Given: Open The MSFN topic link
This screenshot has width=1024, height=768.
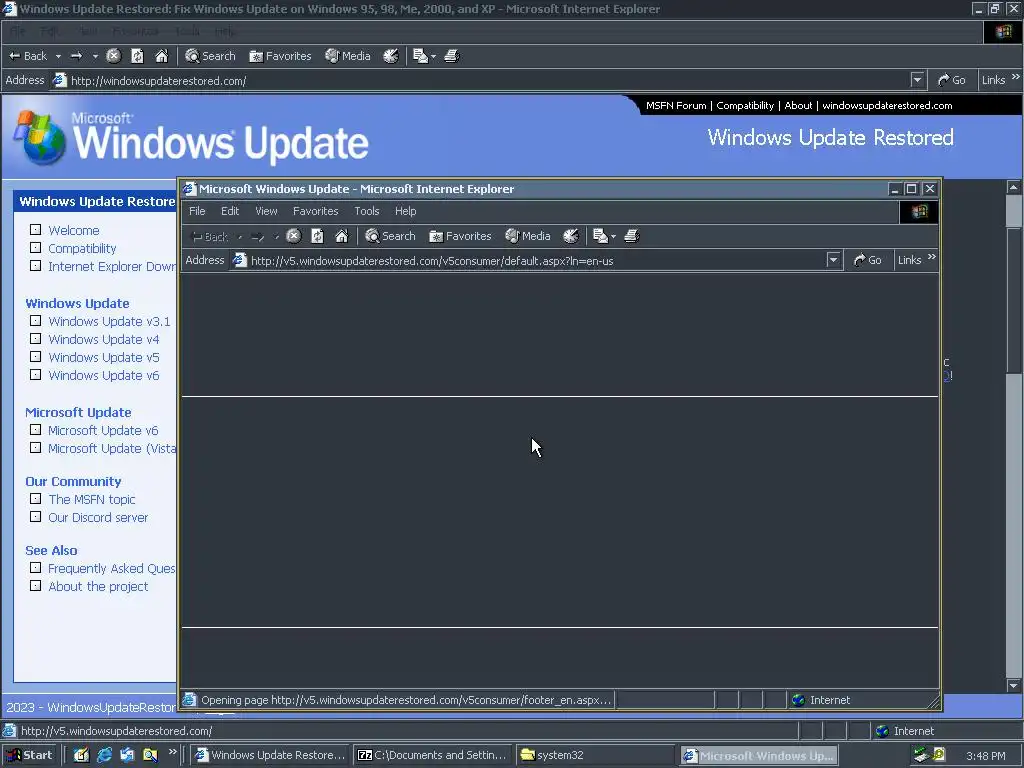Looking at the screenshot, I should point(92,500).
